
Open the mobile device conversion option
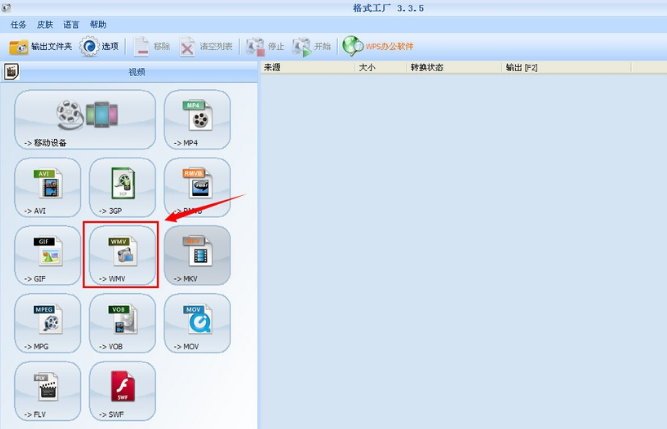85,119
